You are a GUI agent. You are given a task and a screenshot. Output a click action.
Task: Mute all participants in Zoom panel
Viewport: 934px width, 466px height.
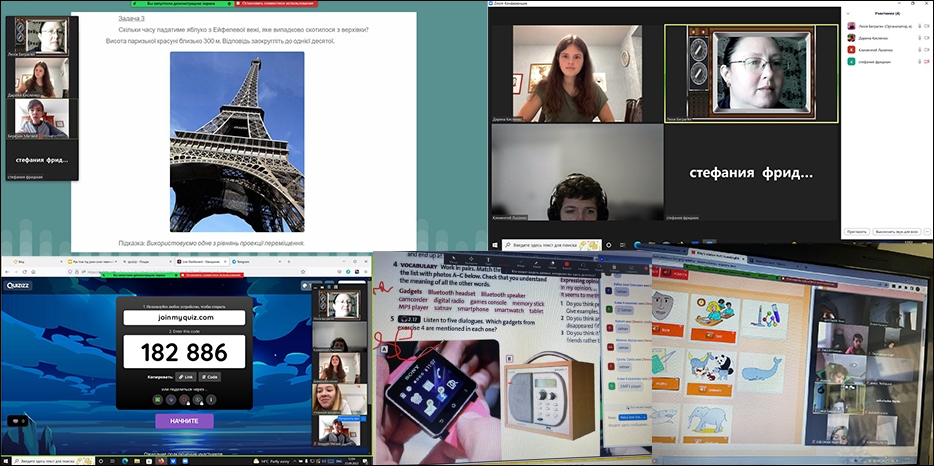point(897,231)
